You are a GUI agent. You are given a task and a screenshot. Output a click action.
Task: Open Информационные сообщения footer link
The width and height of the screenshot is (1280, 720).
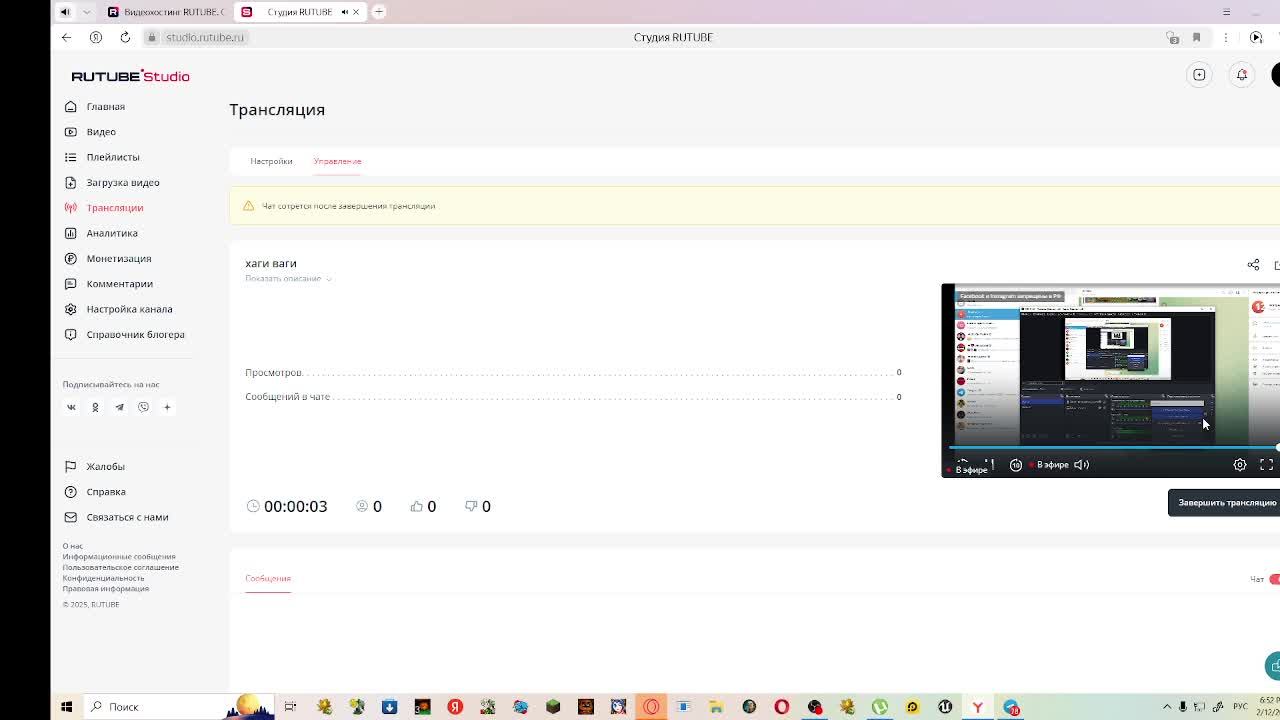pos(119,557)
